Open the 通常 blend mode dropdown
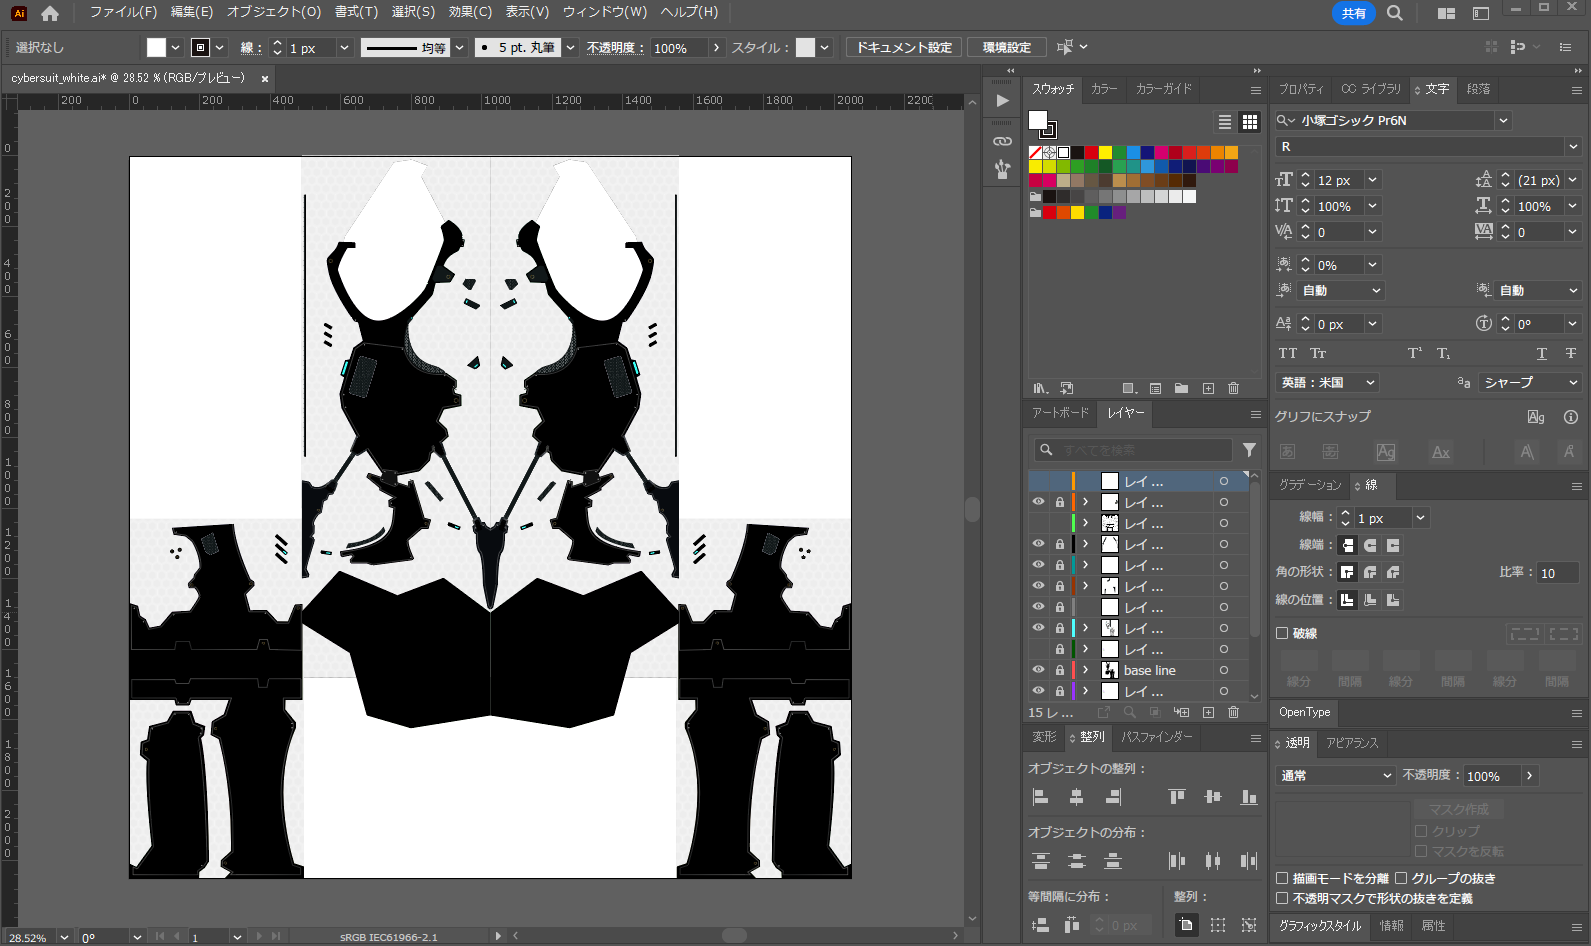Screen dimensions: 1591x946 (x=1335, y=776)
